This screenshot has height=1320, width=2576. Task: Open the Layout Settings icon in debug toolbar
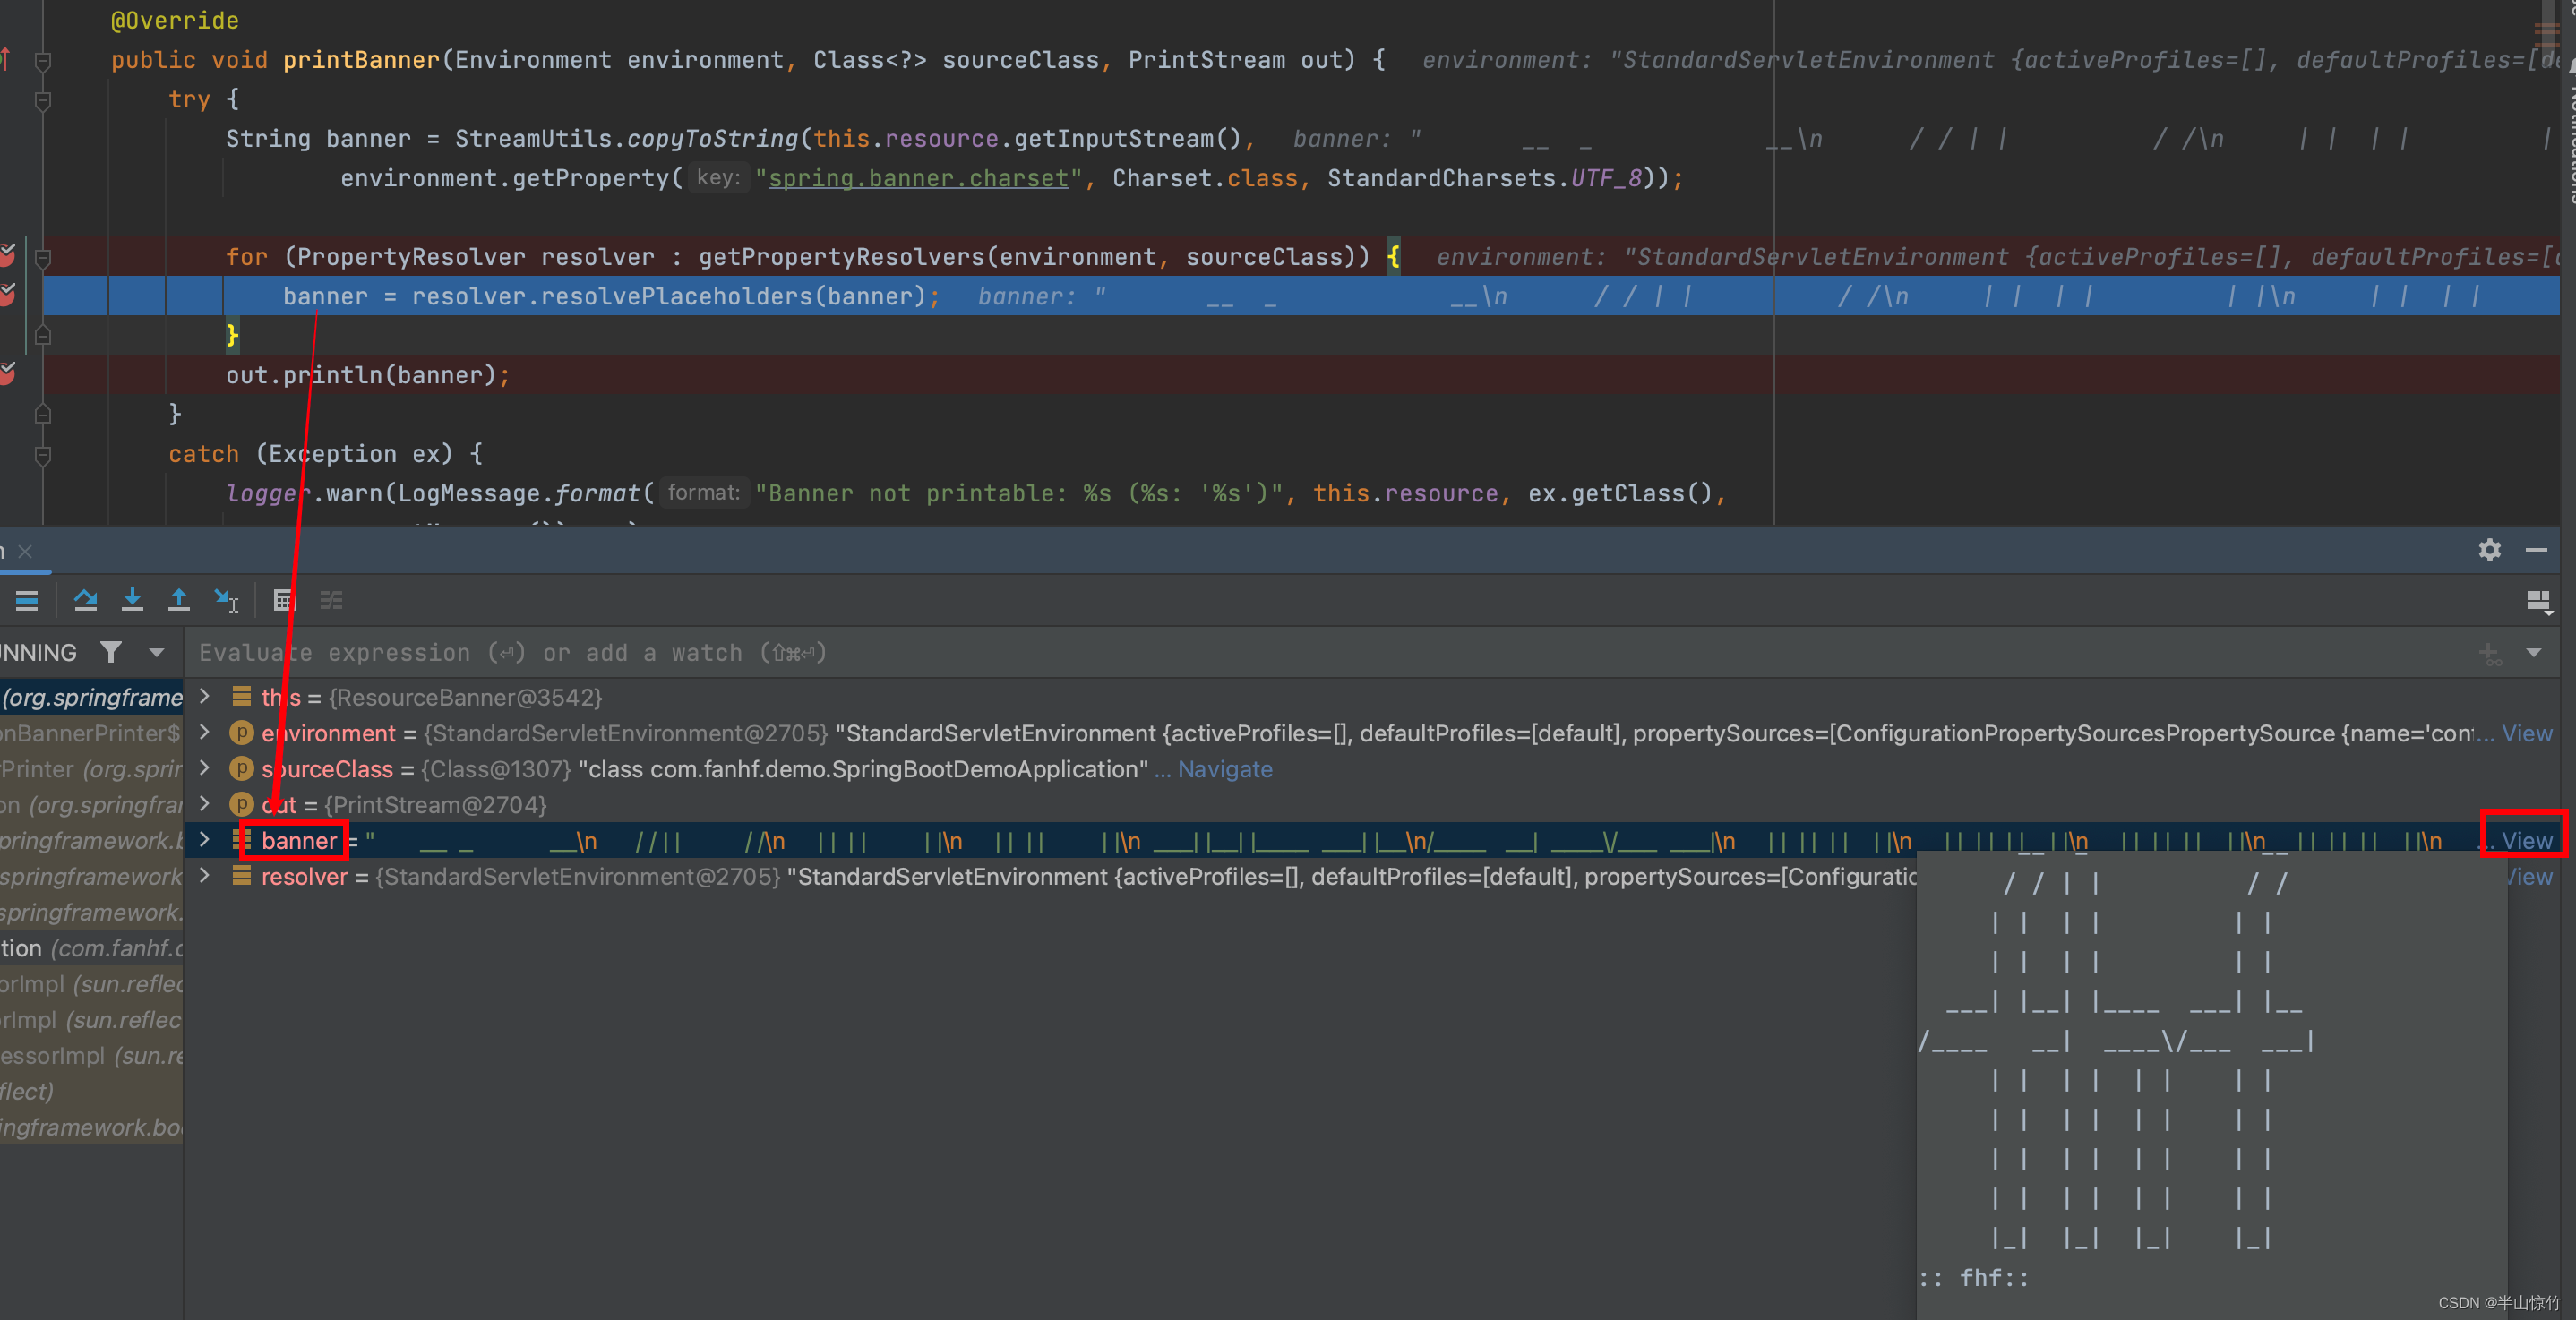click(2538, 601)
